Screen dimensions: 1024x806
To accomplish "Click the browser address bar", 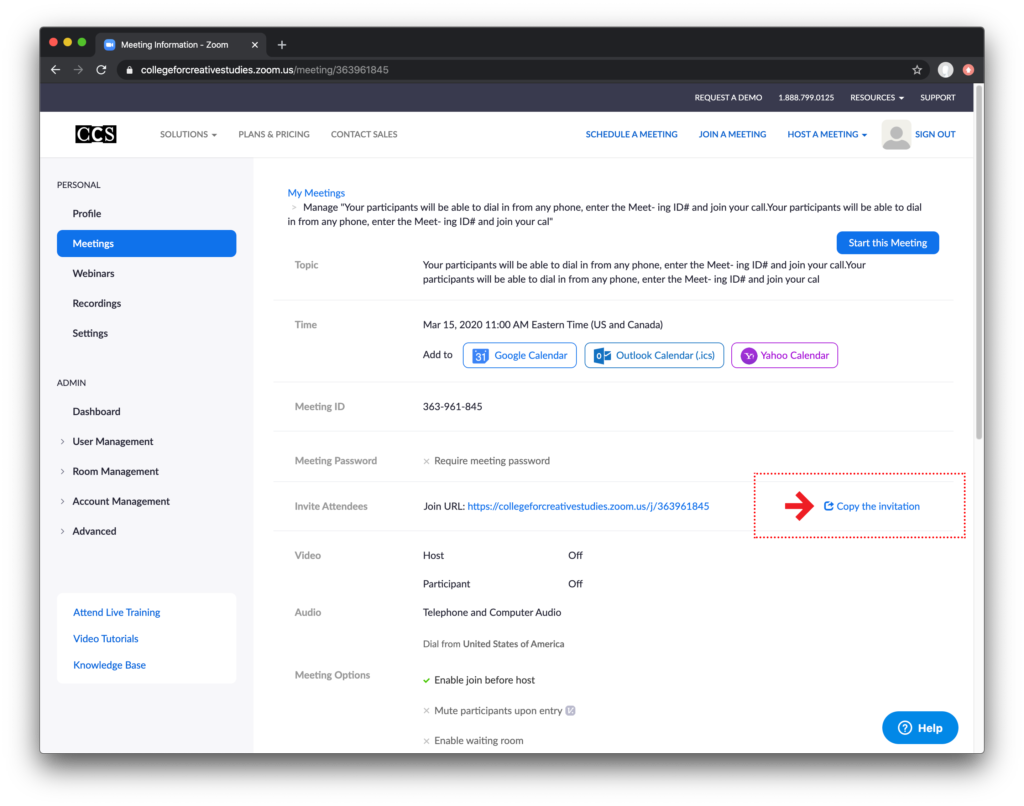I will [500, 70].
